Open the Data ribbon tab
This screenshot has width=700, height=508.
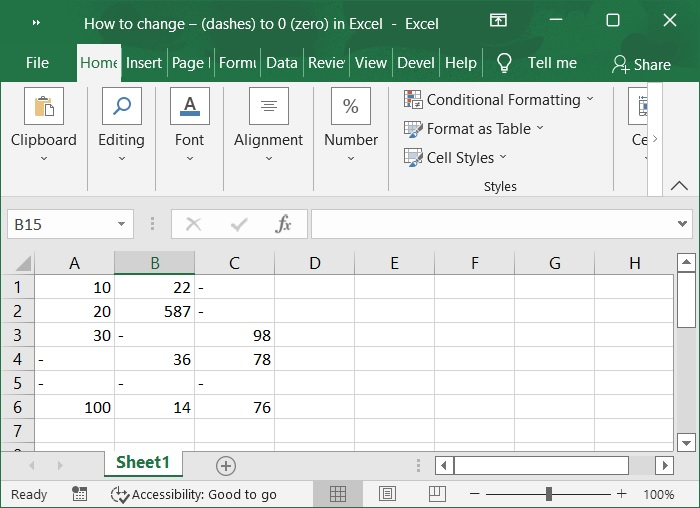[281, 63]
